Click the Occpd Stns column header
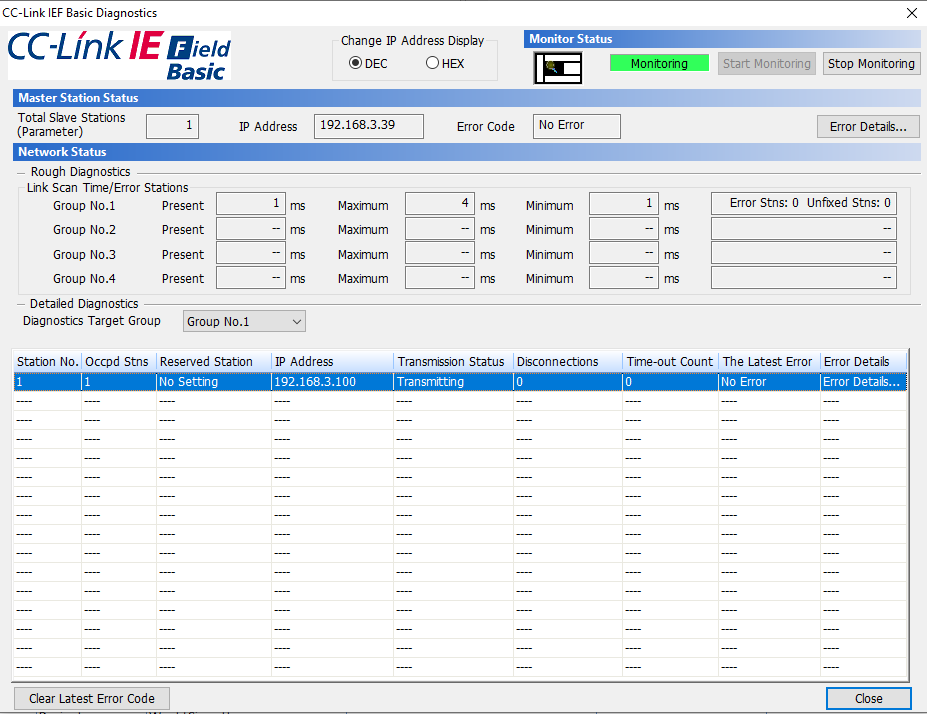927x714 pixels. 119,362
